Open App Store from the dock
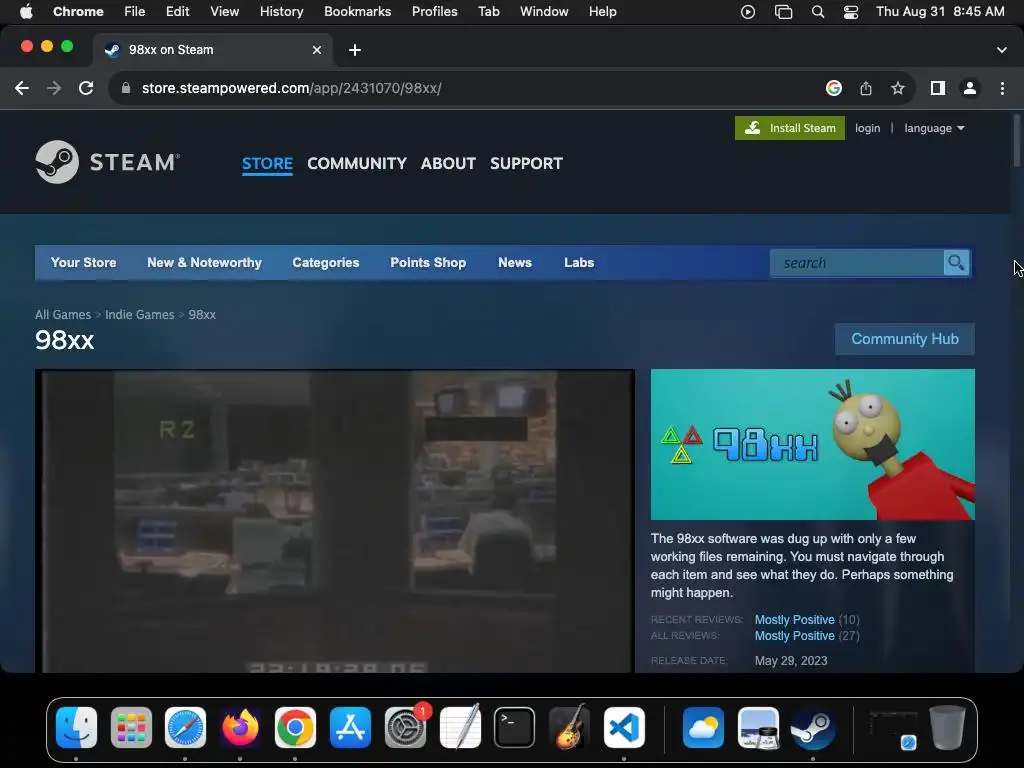 point(351,727)
